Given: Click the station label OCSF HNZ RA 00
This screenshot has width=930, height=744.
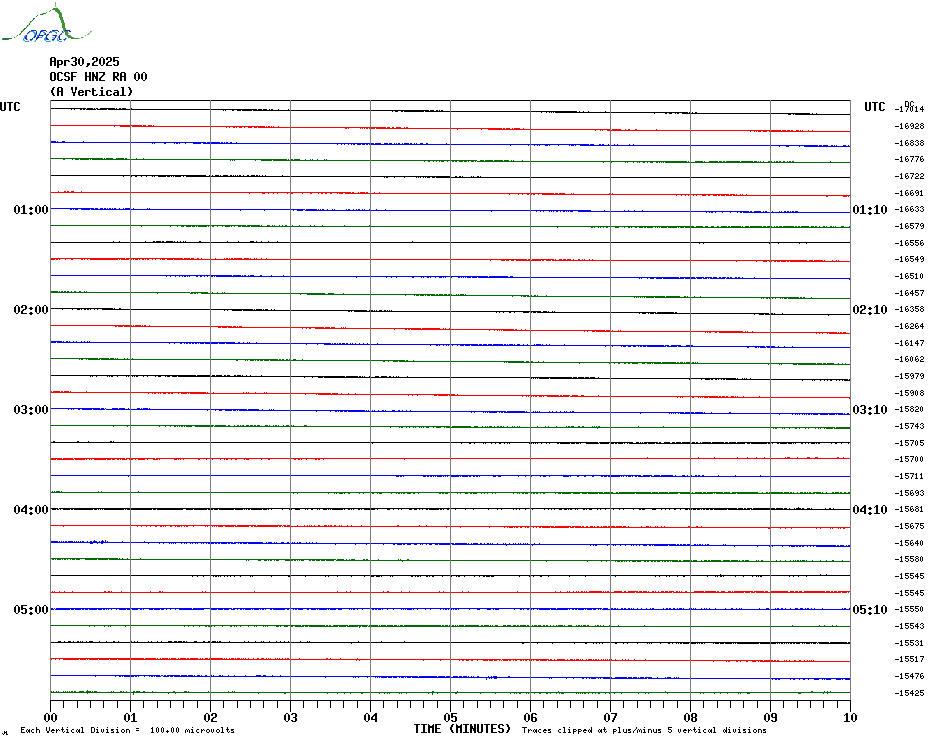Looking at the screenshot, I should point(98,77).
